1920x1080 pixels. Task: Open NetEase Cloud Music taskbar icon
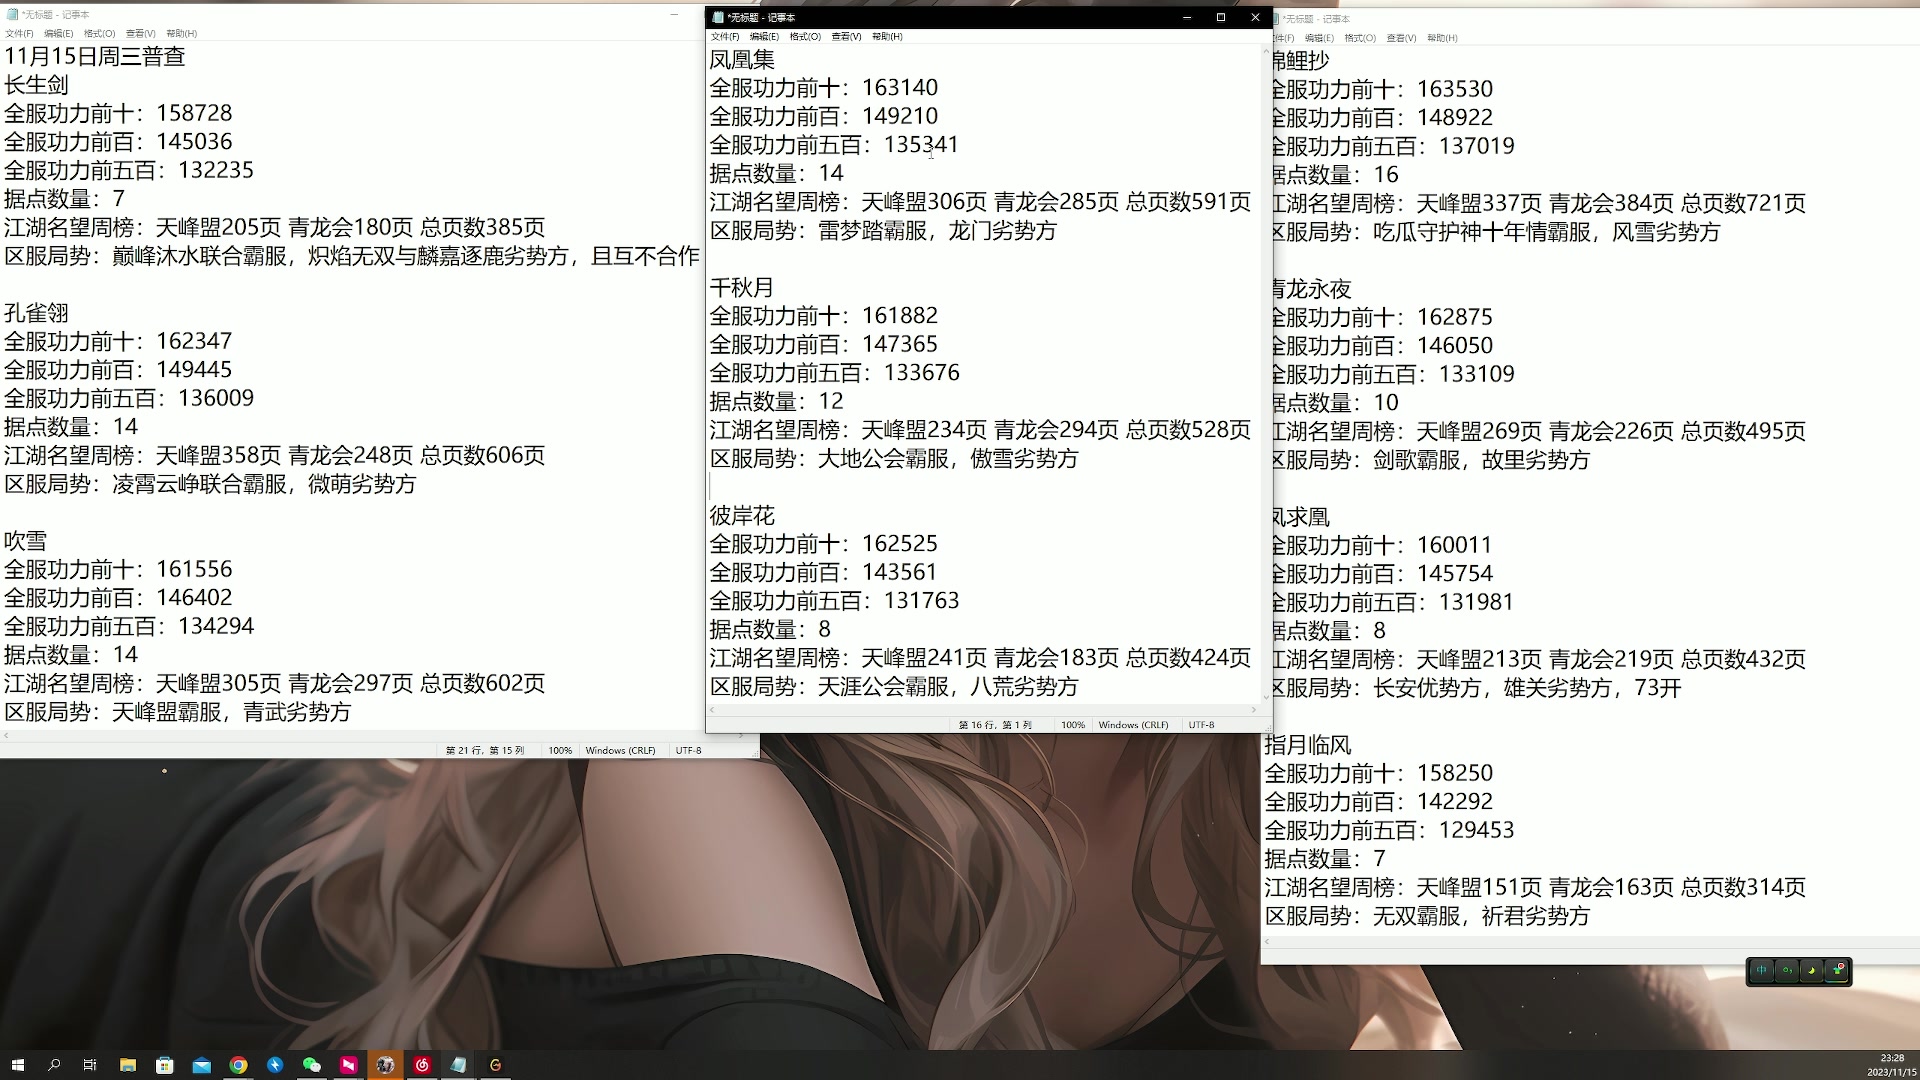click(422, 1065)
